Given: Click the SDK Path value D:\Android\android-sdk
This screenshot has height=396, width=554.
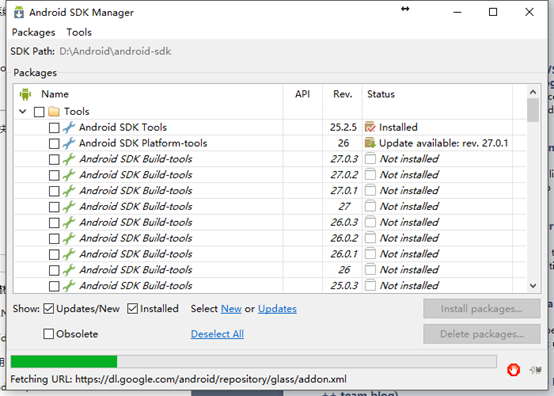Looking at the screenshot, I should click(115, 52).
